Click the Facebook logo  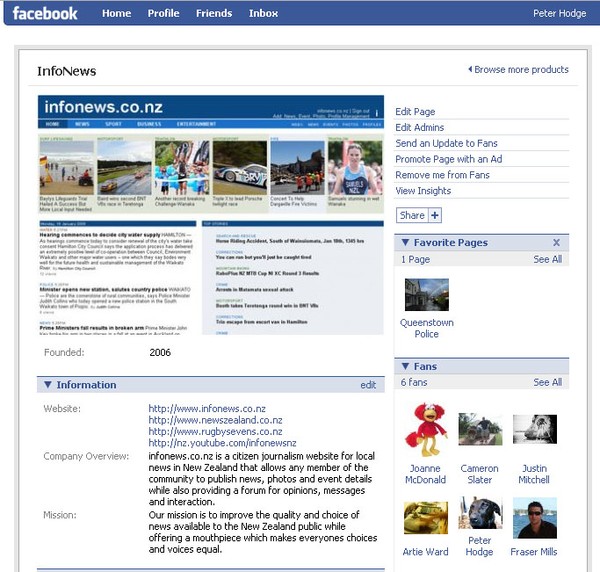(x=45, y=13)
